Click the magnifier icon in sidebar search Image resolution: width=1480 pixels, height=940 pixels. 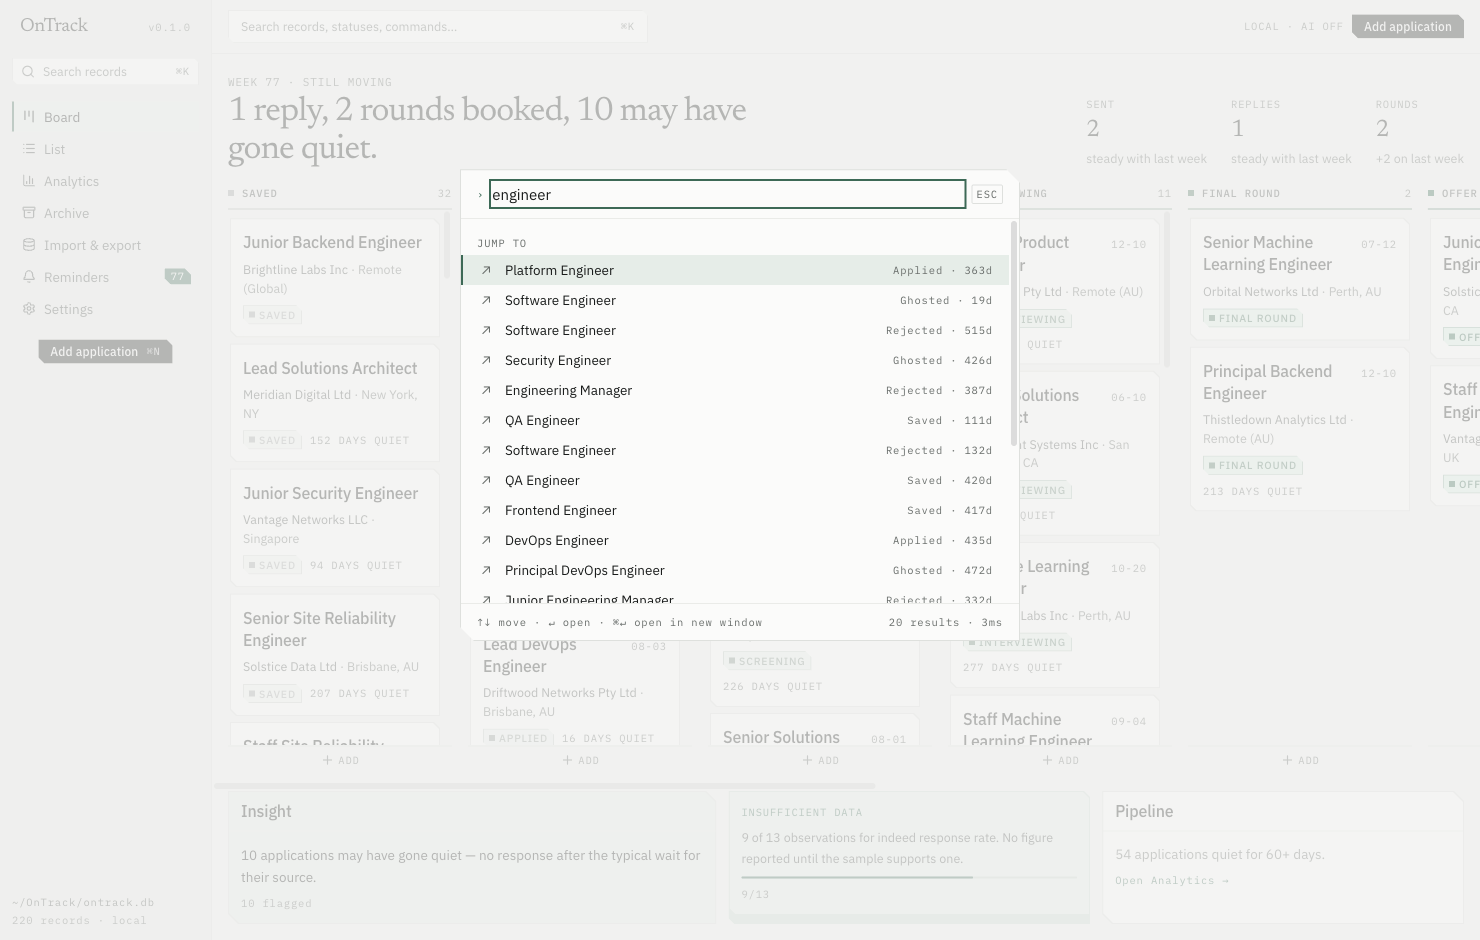28,72
